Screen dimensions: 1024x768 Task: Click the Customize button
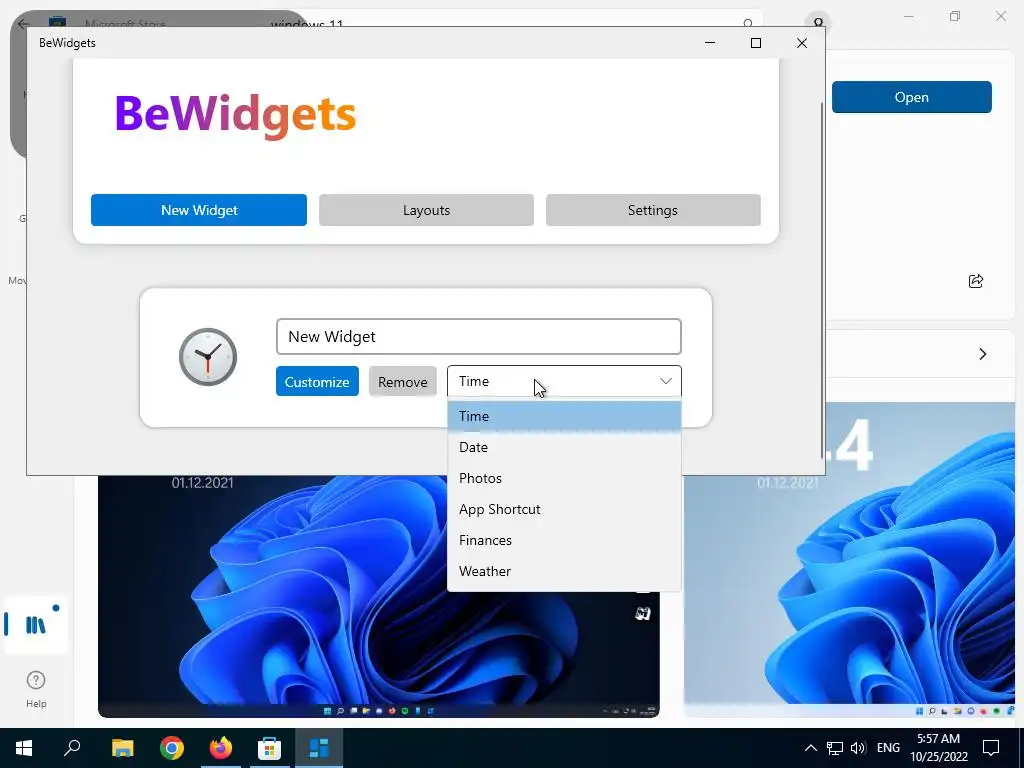click(317, 381)
